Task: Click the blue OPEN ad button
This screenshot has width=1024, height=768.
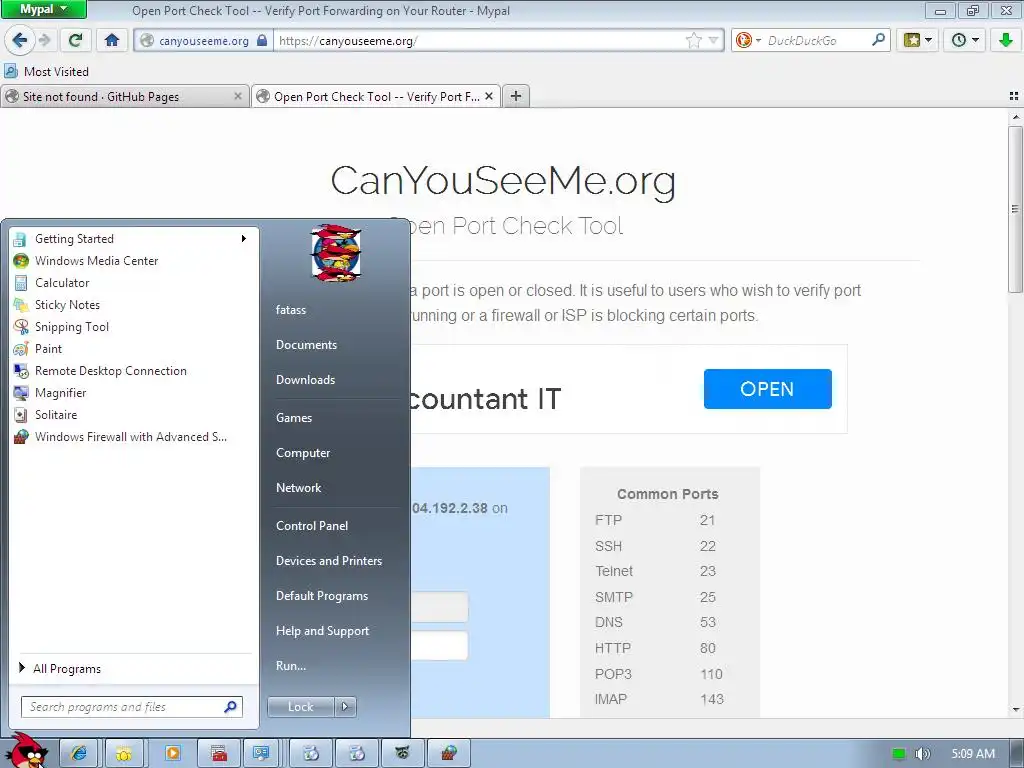Action: (x=767, y=389)
